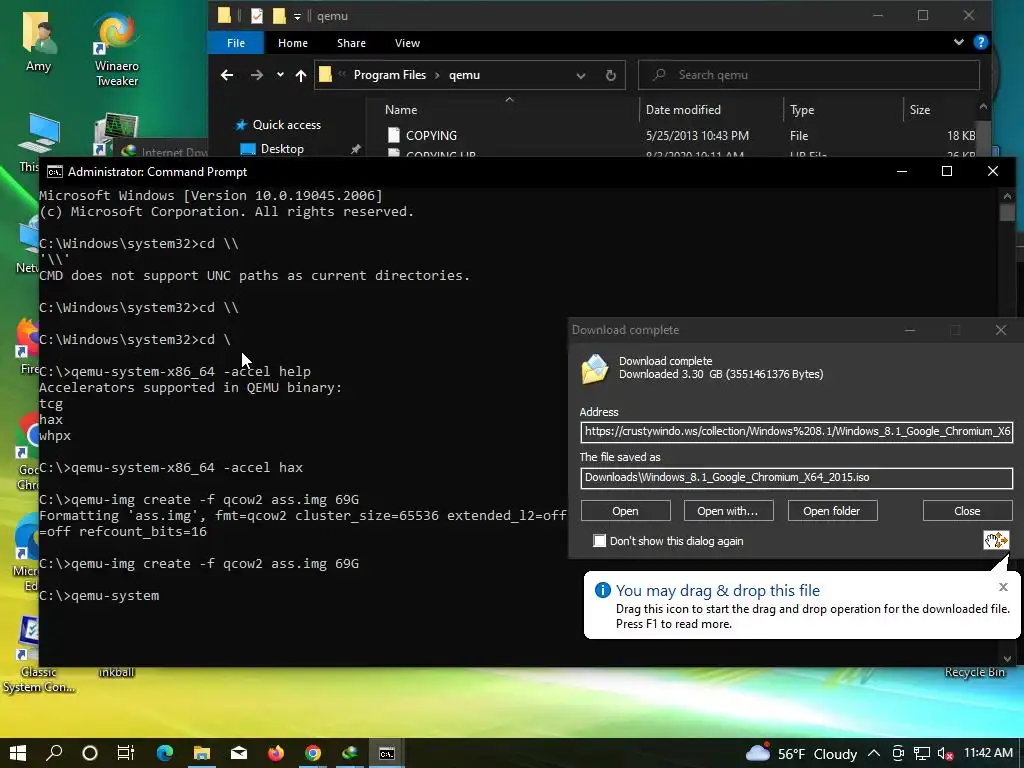1024x768 pixels.
Task: Click the drag and drop hand icon
Action: pos(996,540)
